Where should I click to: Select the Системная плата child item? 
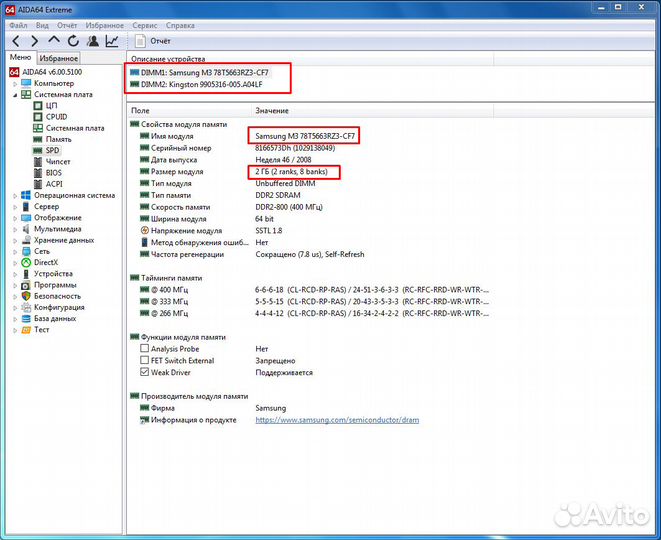pos(69,128)
